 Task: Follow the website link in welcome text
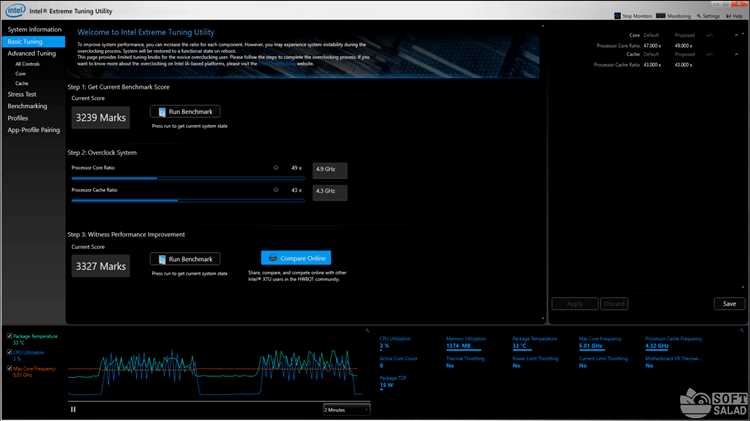coord(277,64)
